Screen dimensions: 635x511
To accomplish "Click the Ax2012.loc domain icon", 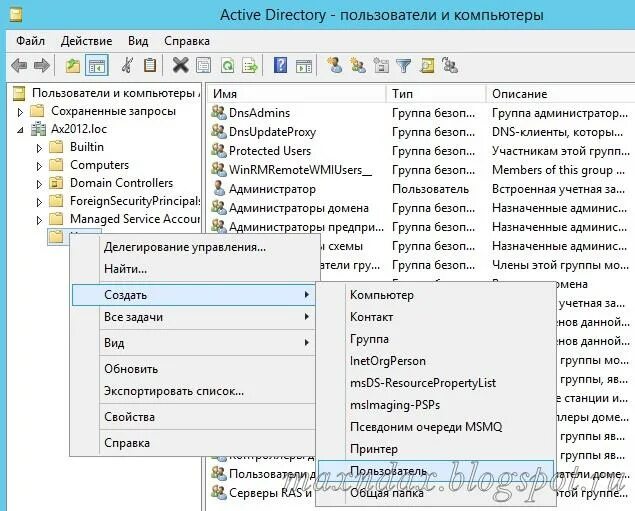I will coord(38,129).
